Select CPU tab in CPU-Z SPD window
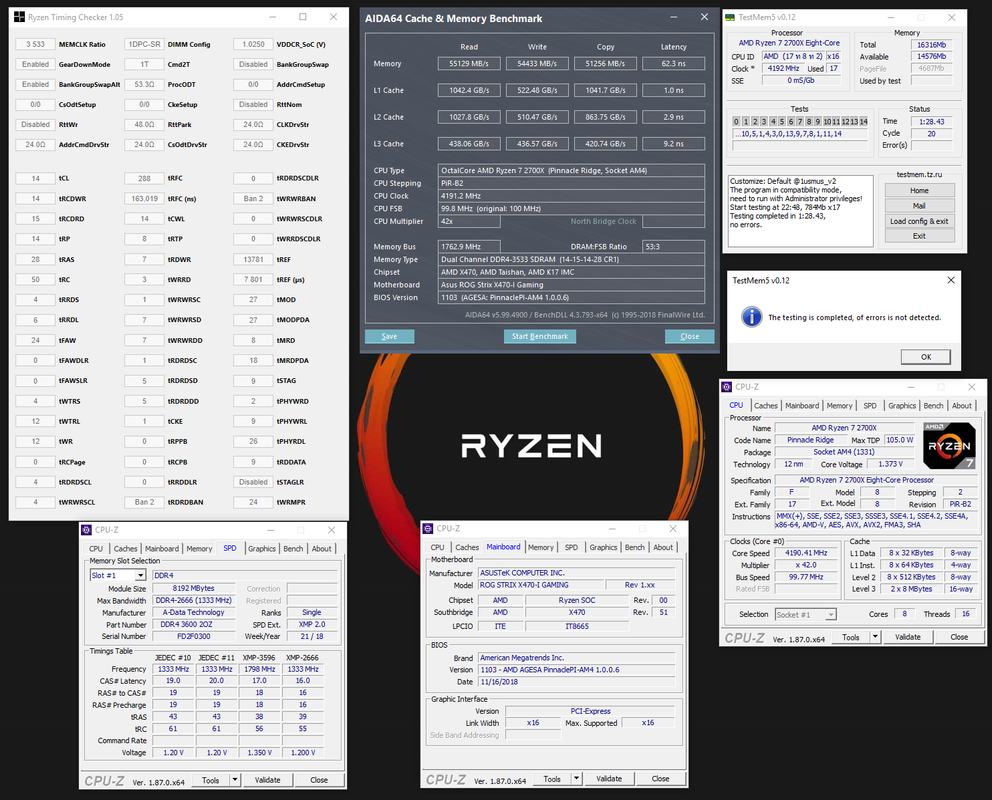This screenshot has height=800, width=992. click(96, 549)
